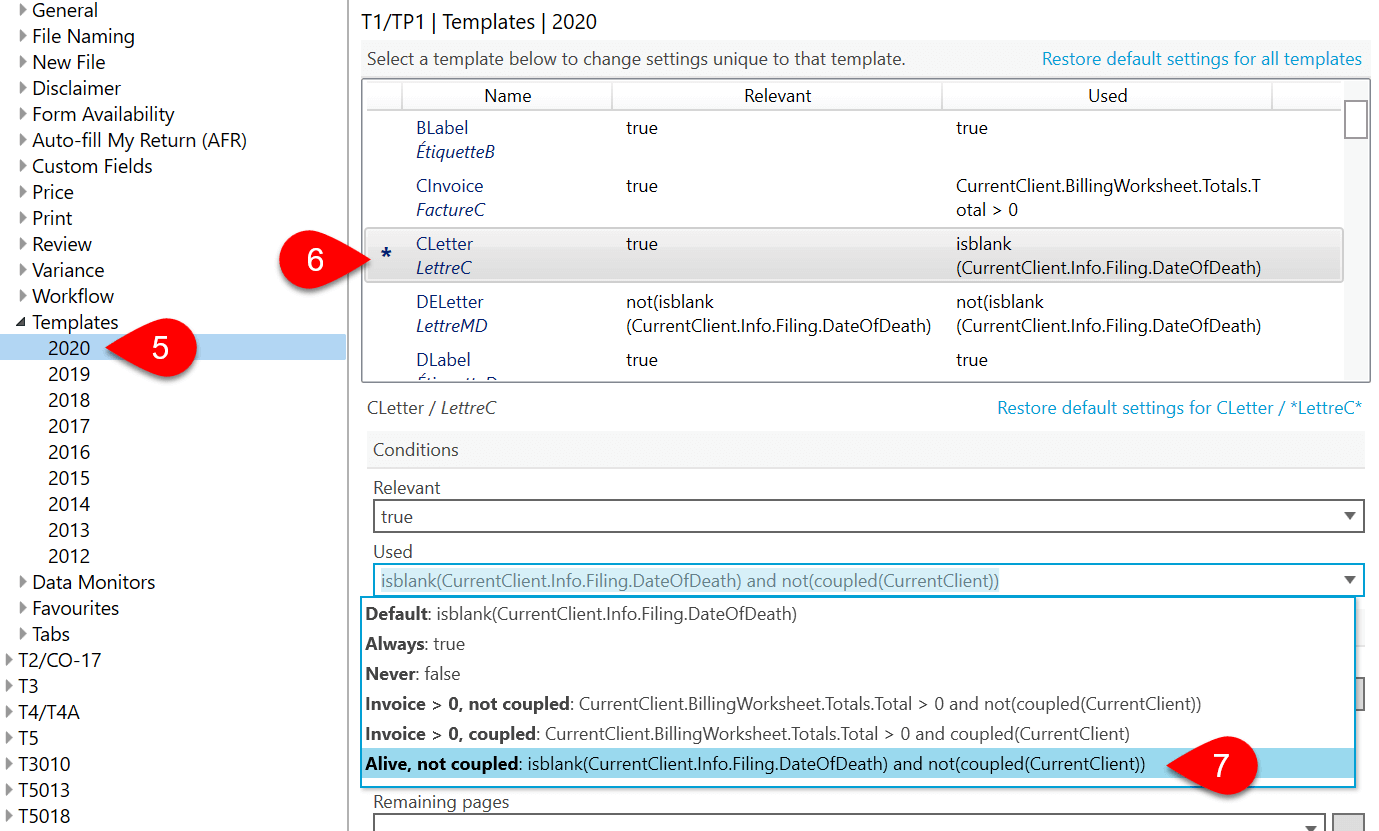Screen dimensions: 1379x831
Task: Choose Invoice > 0, coupled option
Action: [858, 734]
